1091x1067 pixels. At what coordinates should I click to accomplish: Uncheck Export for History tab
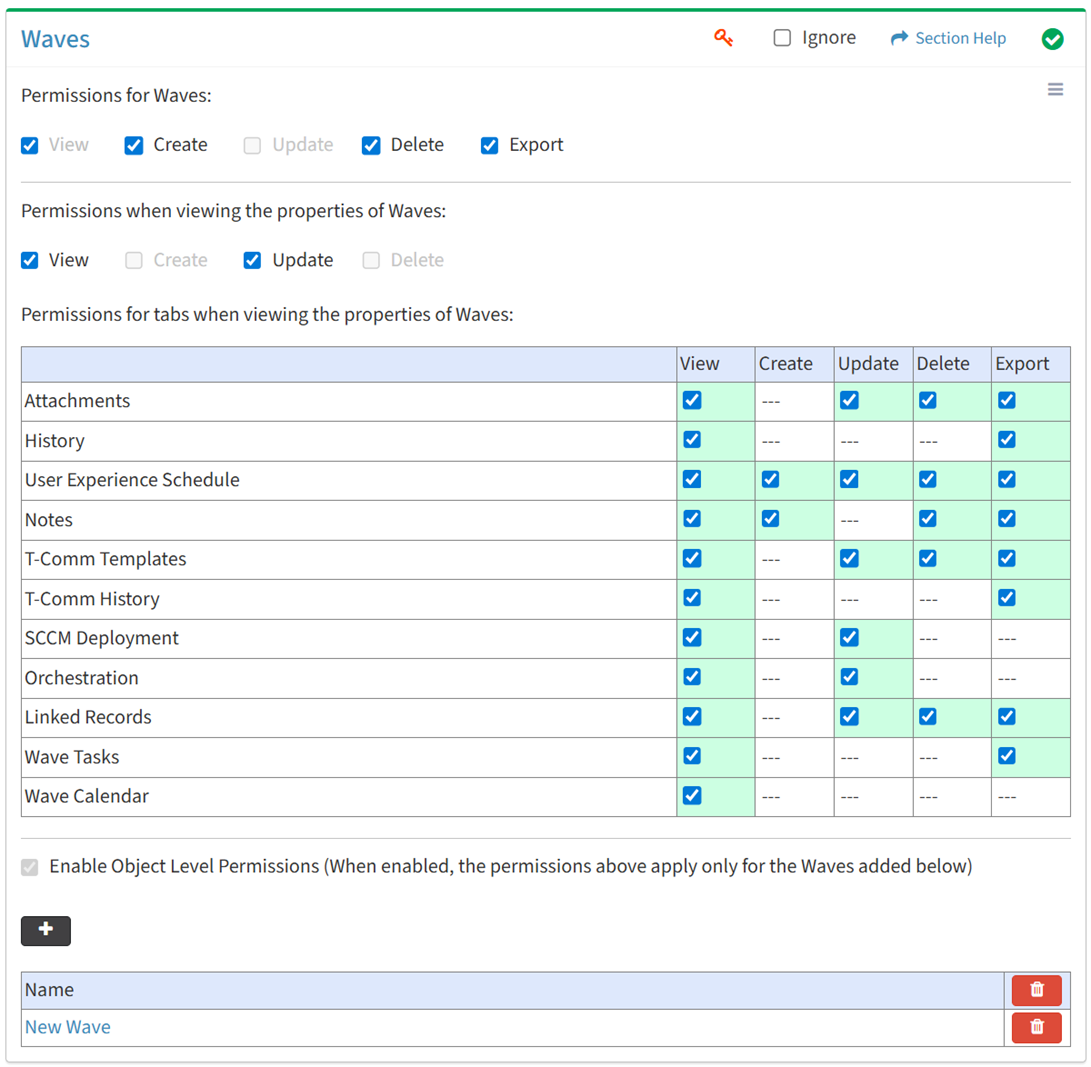click(1007, 440)
